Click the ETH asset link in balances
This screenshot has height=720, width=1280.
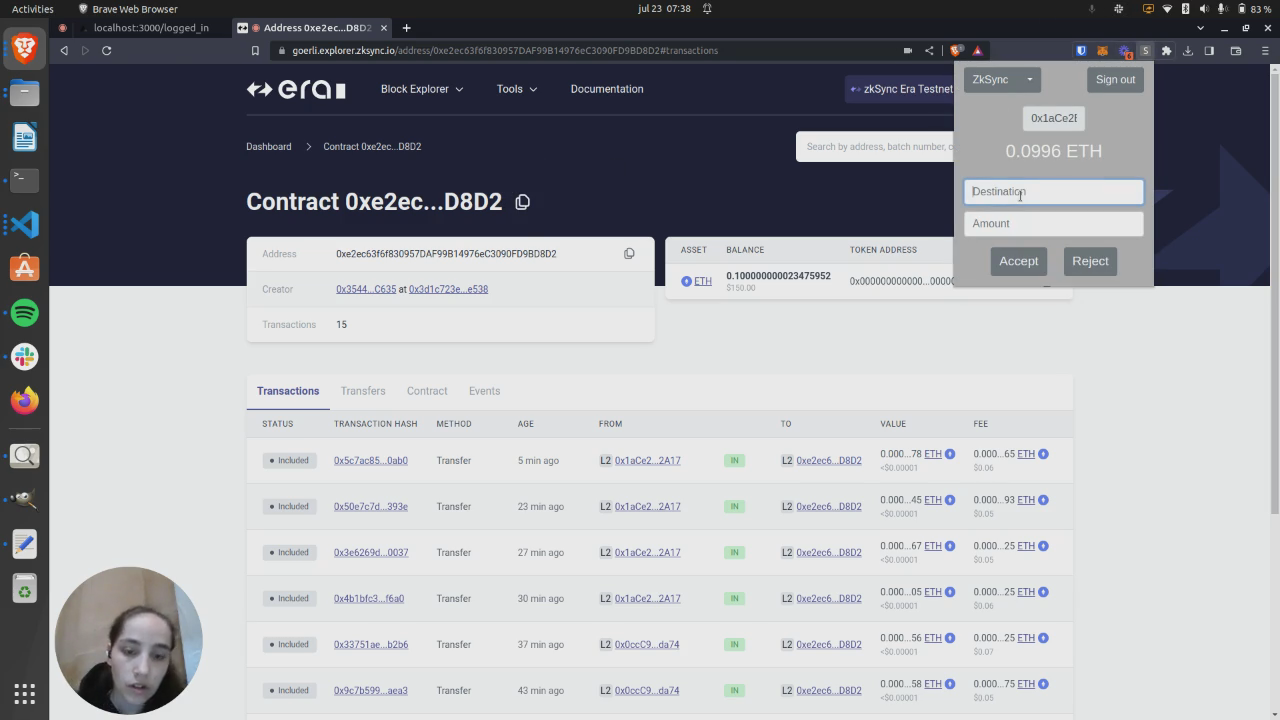[x=703, y=281]
